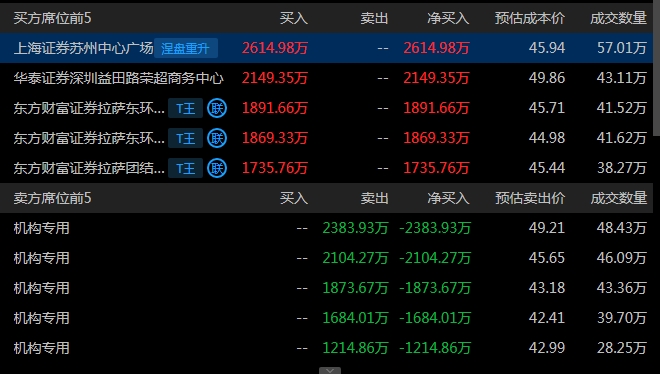Select the 机构专用 row with 2104.27万 sold
This screenshot has height=374, width=660.
[326, 258]
